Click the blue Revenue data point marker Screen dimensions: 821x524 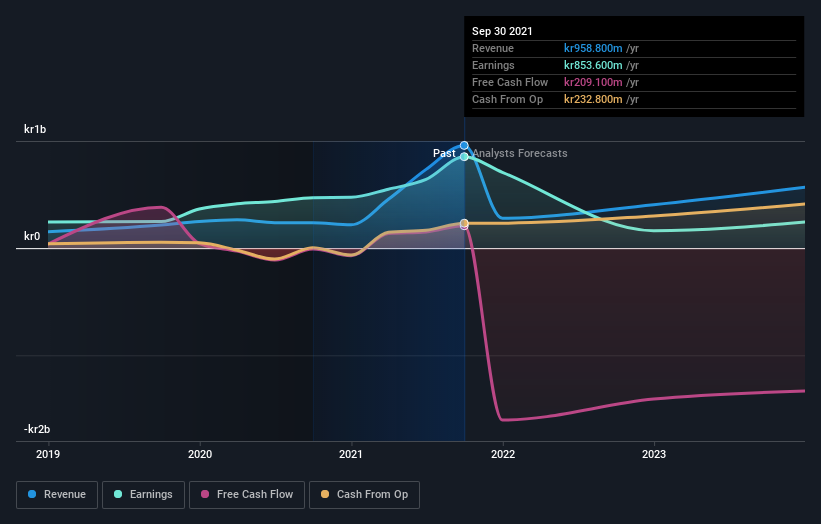[x=464, y=146]
